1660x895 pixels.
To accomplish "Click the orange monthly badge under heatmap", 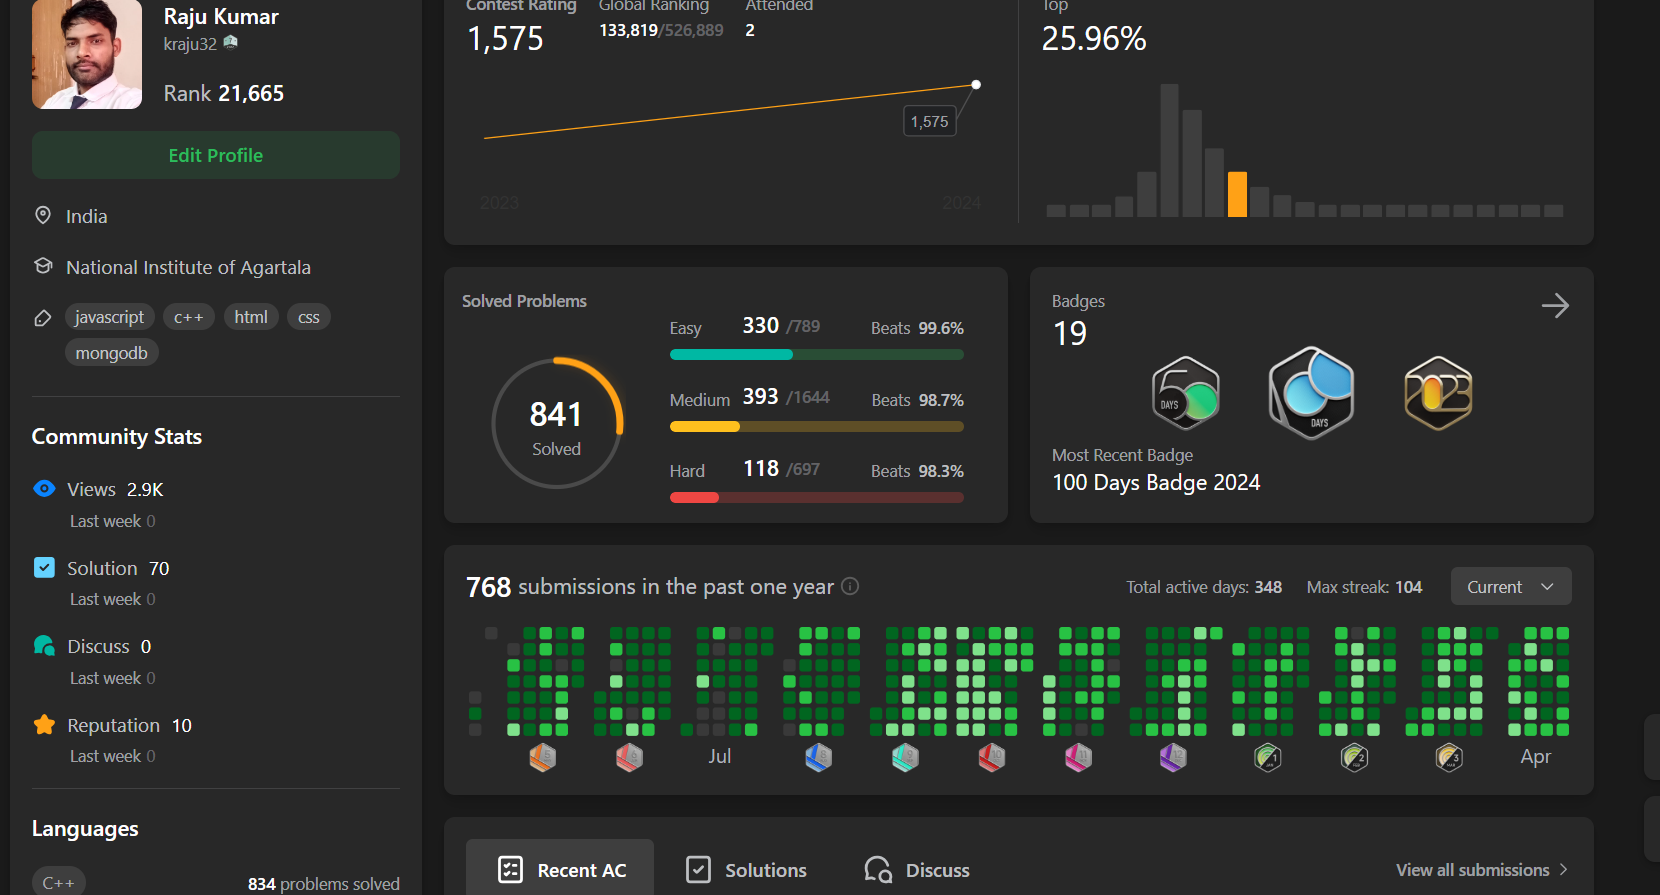I will [x=542, y=758].
